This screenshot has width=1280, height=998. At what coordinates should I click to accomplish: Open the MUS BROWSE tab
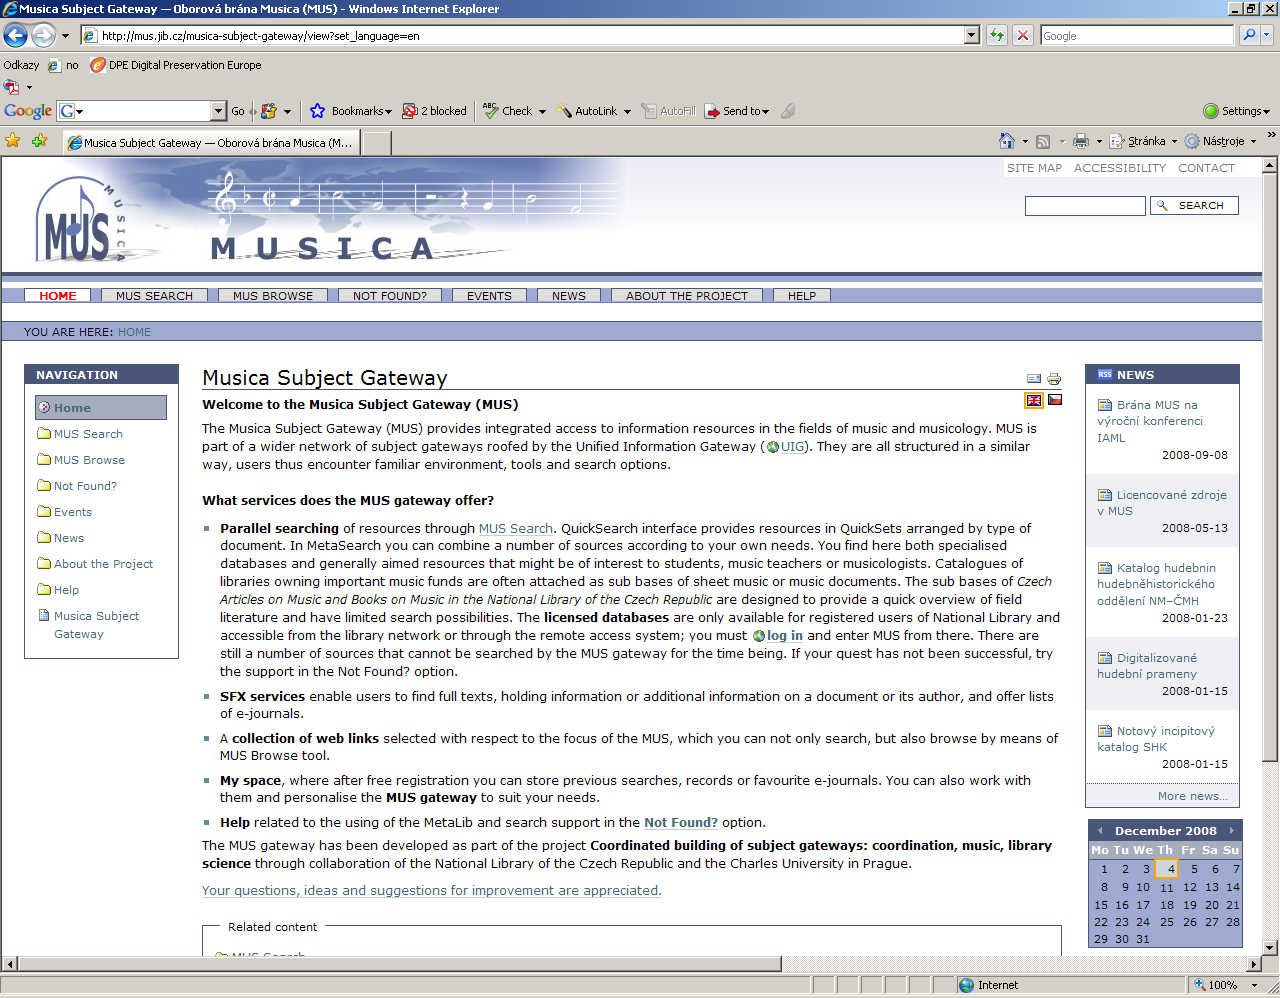click(x=273, y=296)
